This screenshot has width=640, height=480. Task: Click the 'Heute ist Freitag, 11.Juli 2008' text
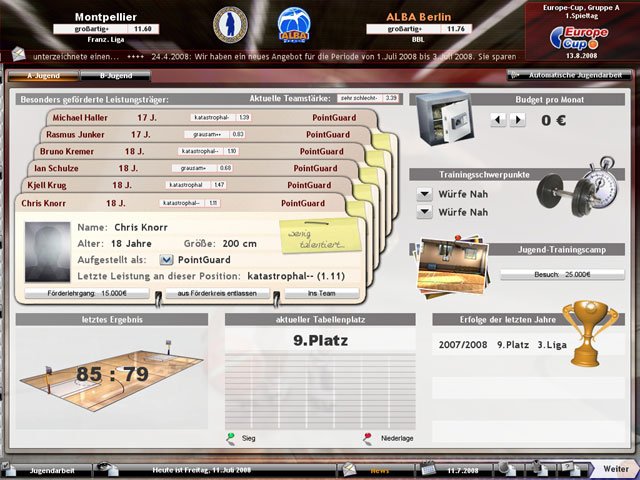coord(202,470)
